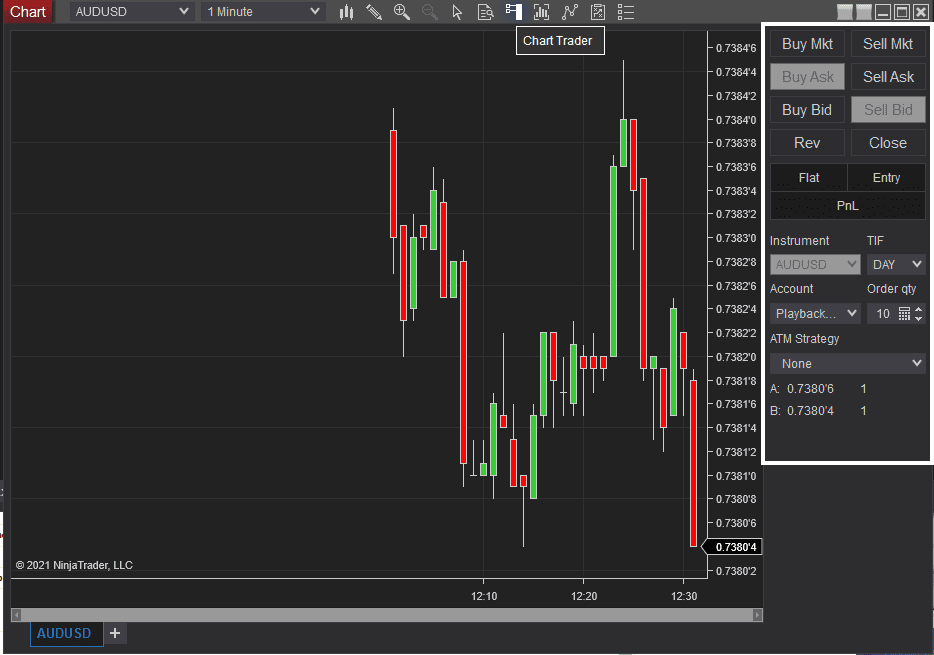
Task: Click the 12:10 time axis label
Action: click(x=484, y=596)
